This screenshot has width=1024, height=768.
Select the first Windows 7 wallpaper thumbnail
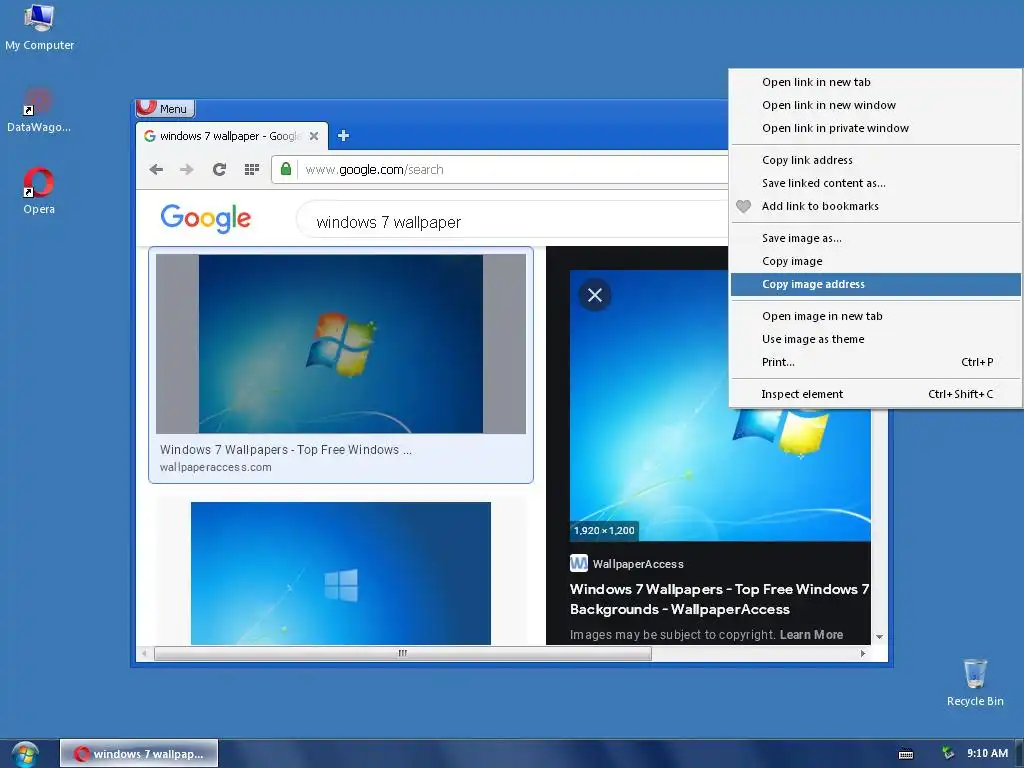(341, 344)
